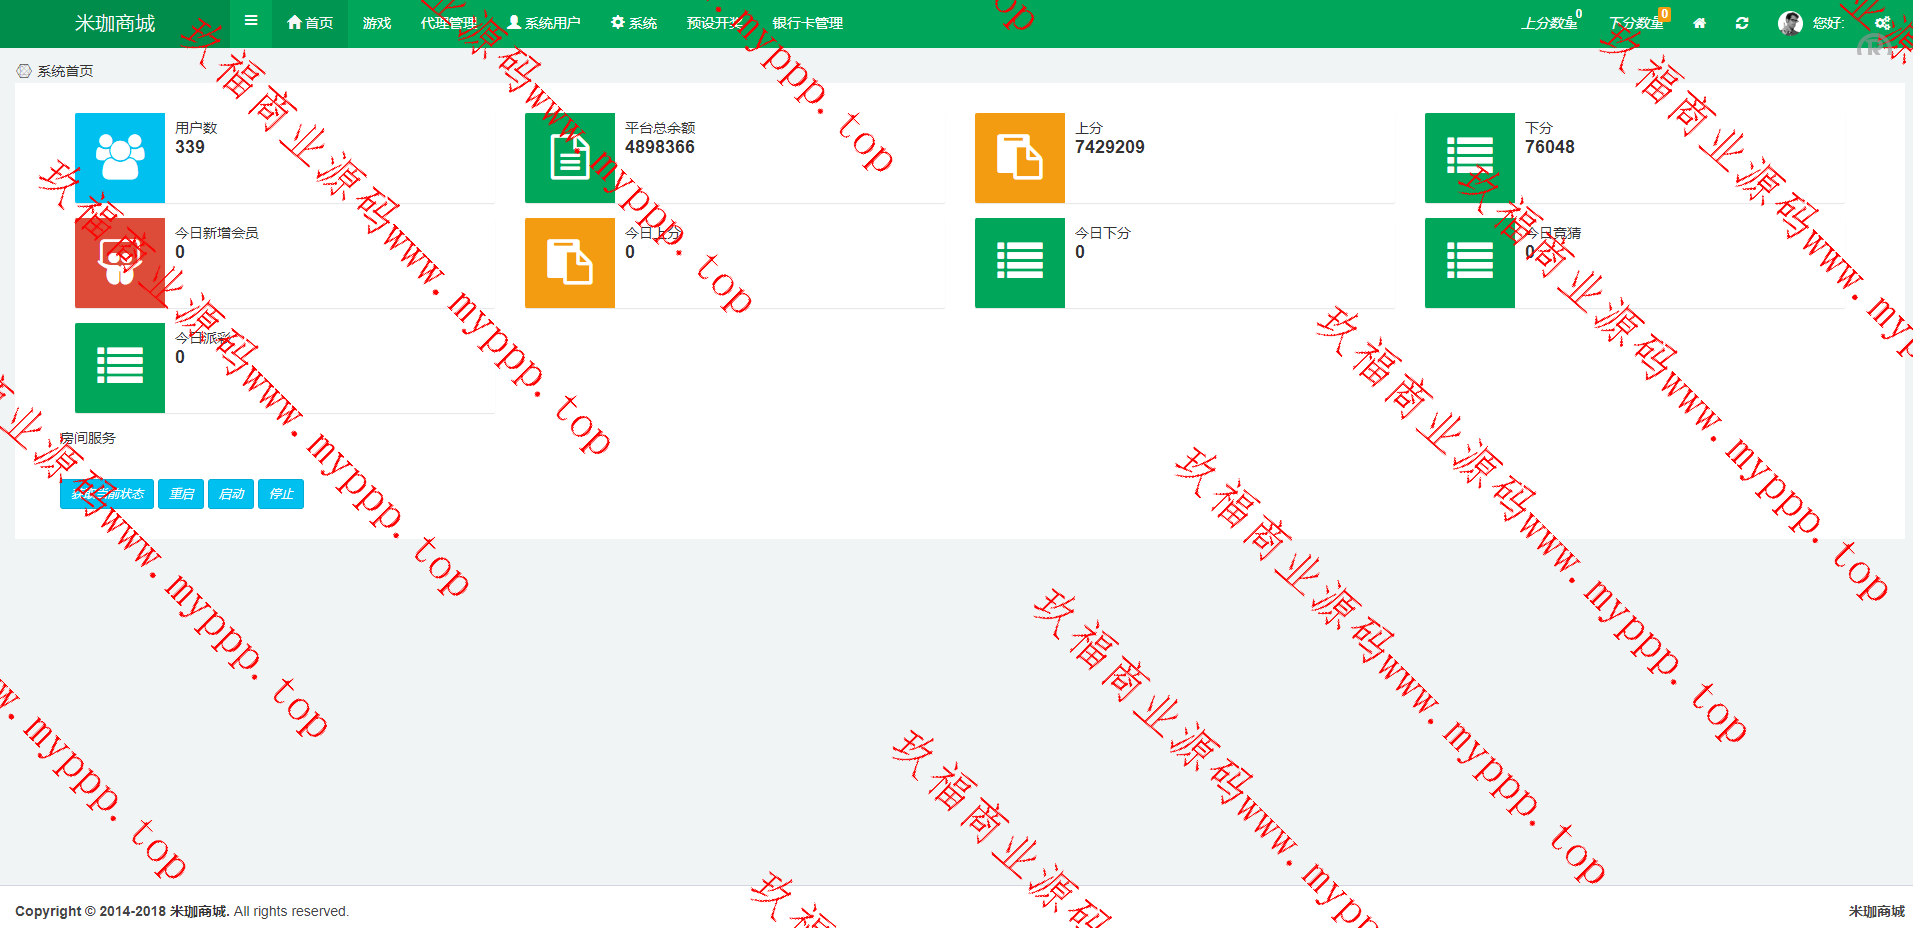Open the gears settings icon at top right
This screenshot has width=1913, height=928.
pos(1882,23)
